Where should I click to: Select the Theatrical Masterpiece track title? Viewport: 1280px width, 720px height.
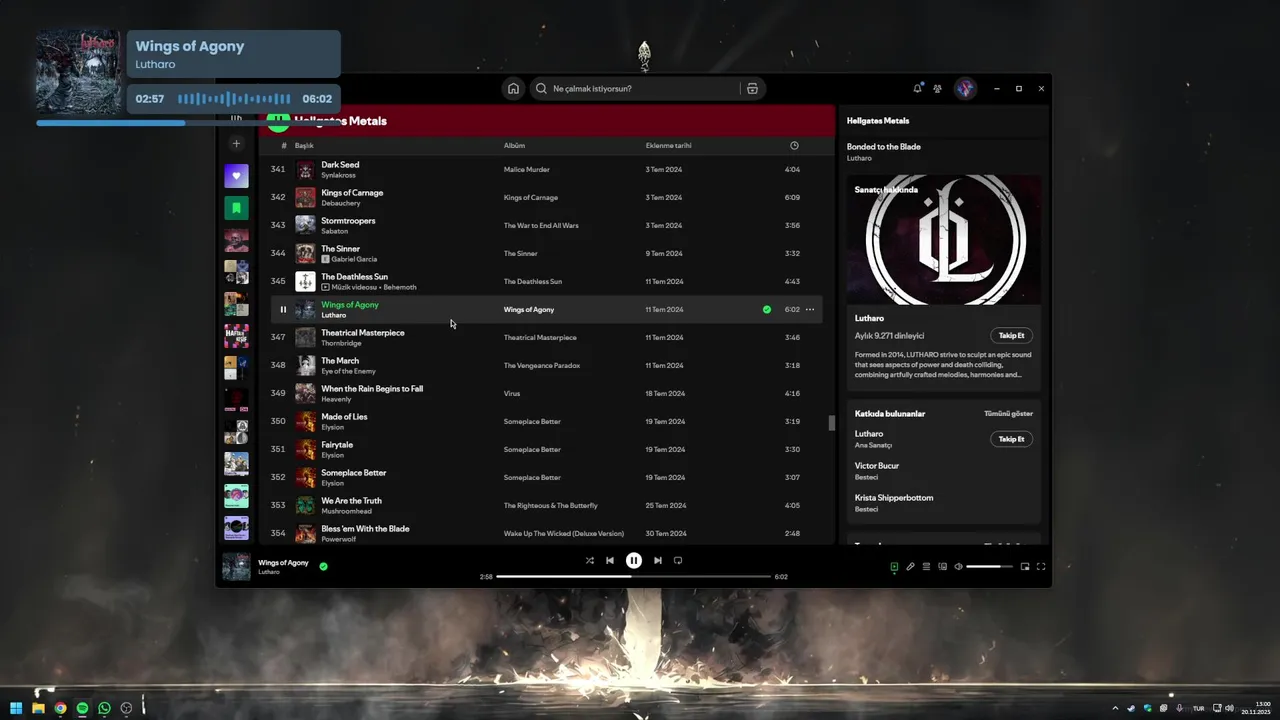tap(363, 333)
